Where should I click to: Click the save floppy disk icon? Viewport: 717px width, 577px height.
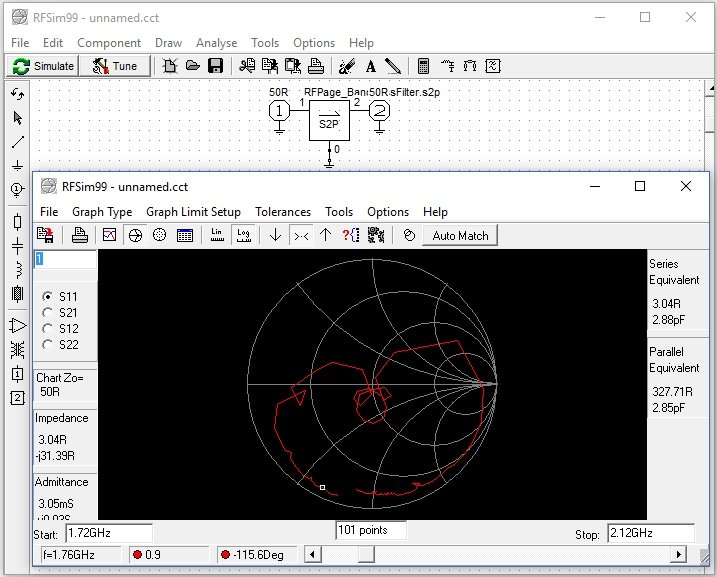(215, 66)
